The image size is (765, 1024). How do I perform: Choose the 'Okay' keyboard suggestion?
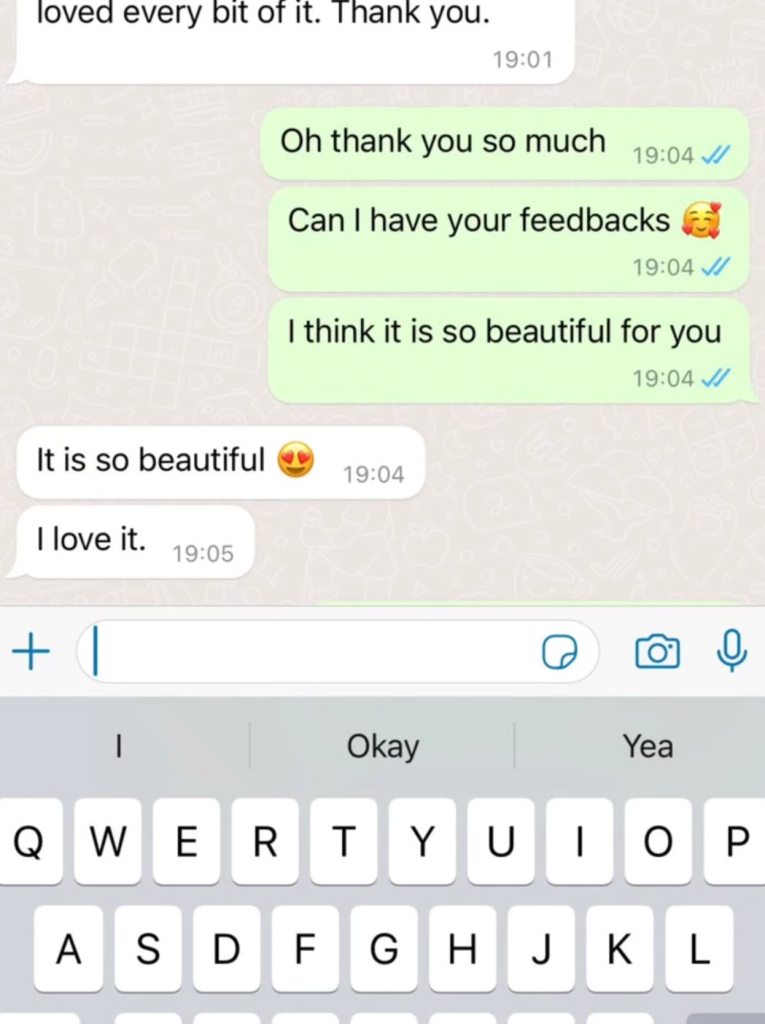pyautogui.click(x=383, y=746)
